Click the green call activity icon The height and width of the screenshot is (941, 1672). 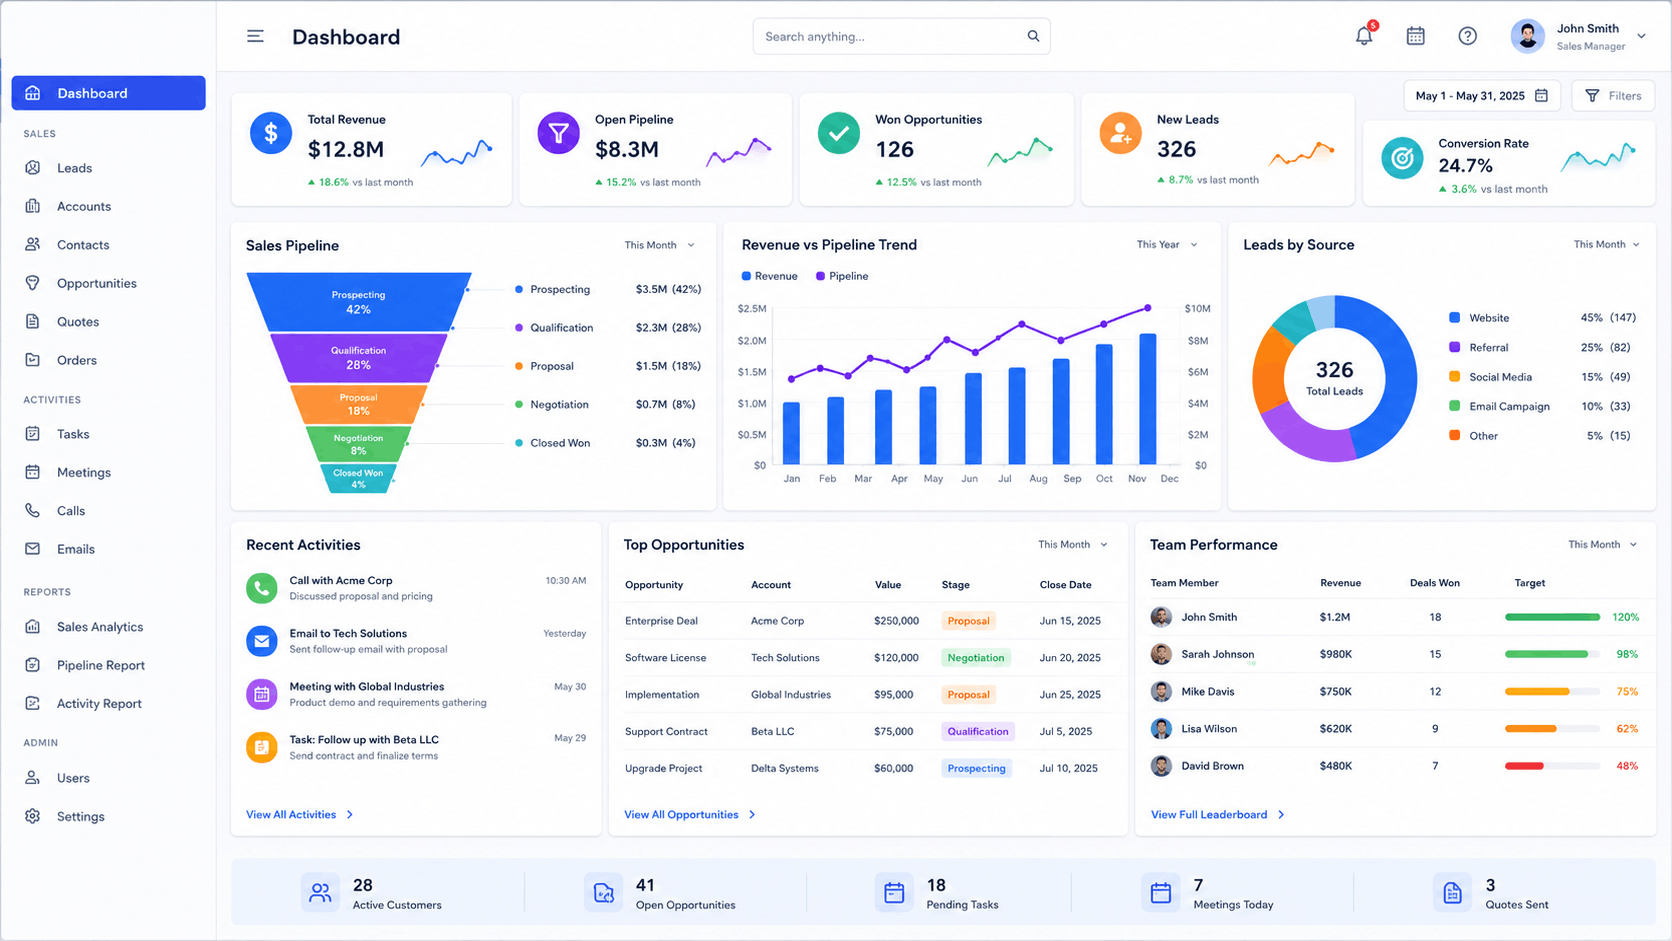[262, 588]
